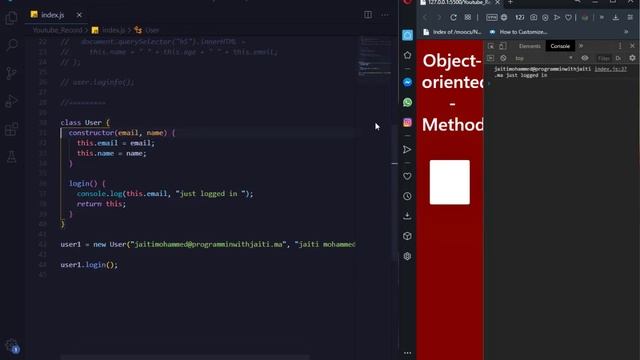Go back in the browser
Screen dimensions: 640x360
[x=425, y=18]
